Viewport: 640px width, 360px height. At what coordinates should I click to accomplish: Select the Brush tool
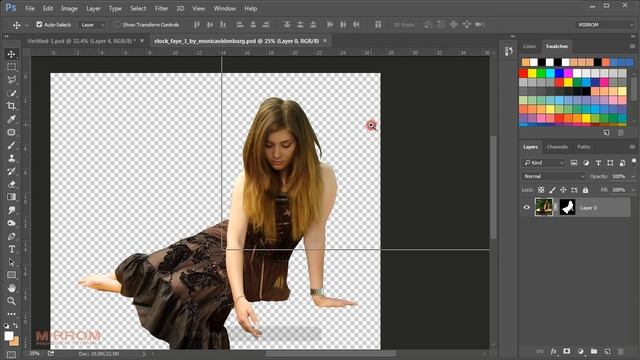(x=11, y=145)
